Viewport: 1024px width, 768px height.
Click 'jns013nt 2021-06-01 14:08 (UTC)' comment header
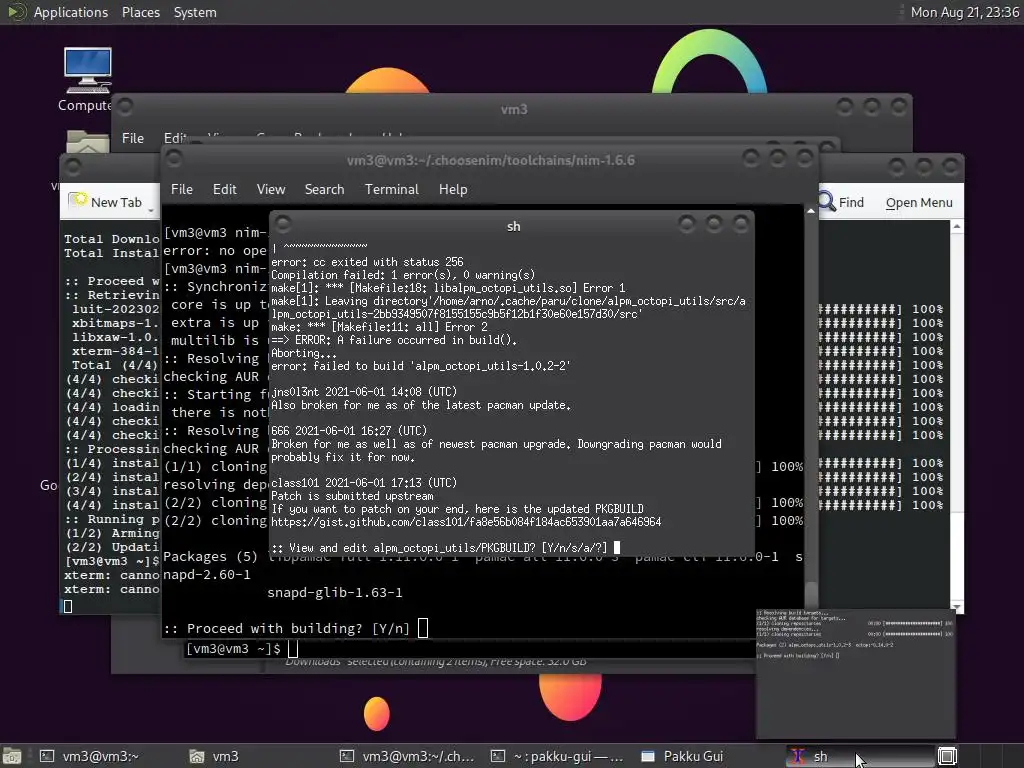[364, 392]
